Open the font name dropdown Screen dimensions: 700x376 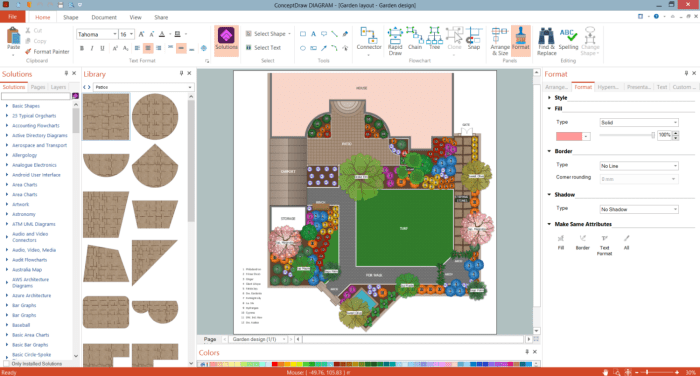point(115,34)
